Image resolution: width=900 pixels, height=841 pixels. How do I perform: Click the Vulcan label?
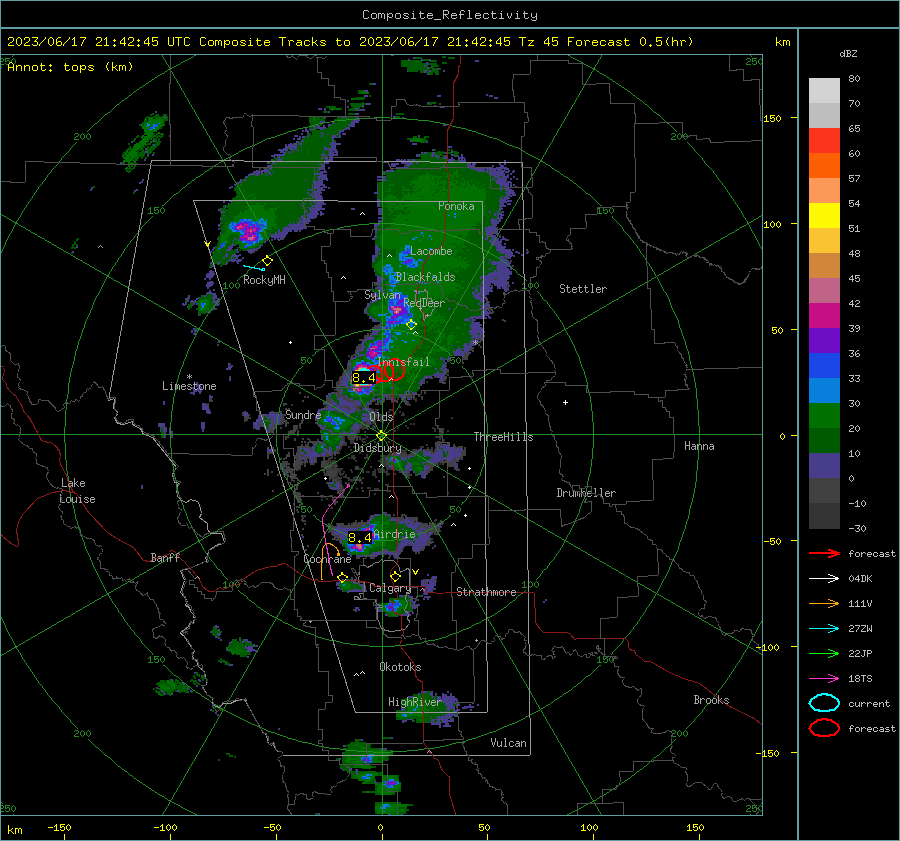coord(508,743)
